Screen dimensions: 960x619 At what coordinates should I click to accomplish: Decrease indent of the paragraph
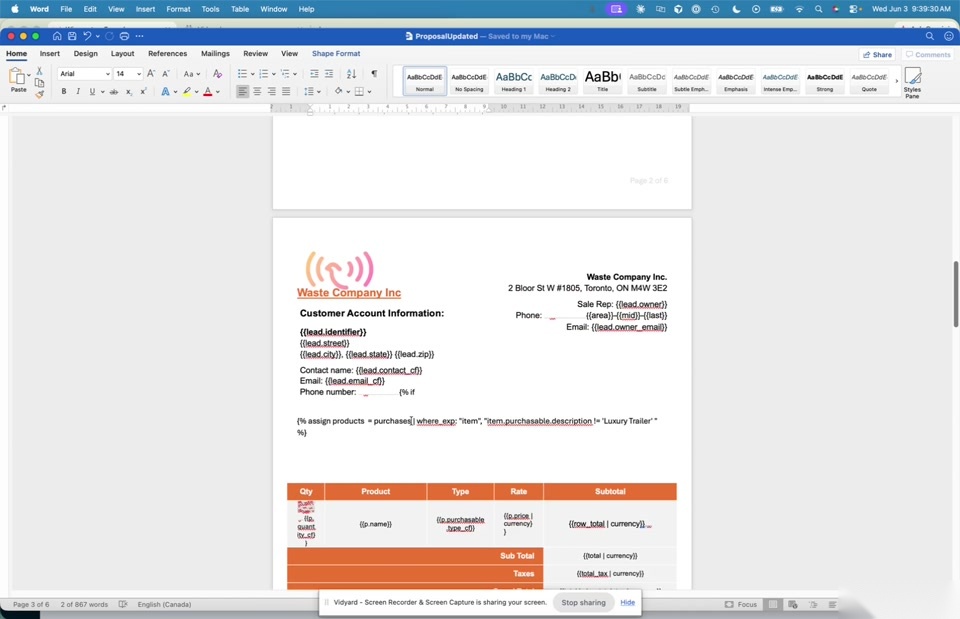[314, 73]
